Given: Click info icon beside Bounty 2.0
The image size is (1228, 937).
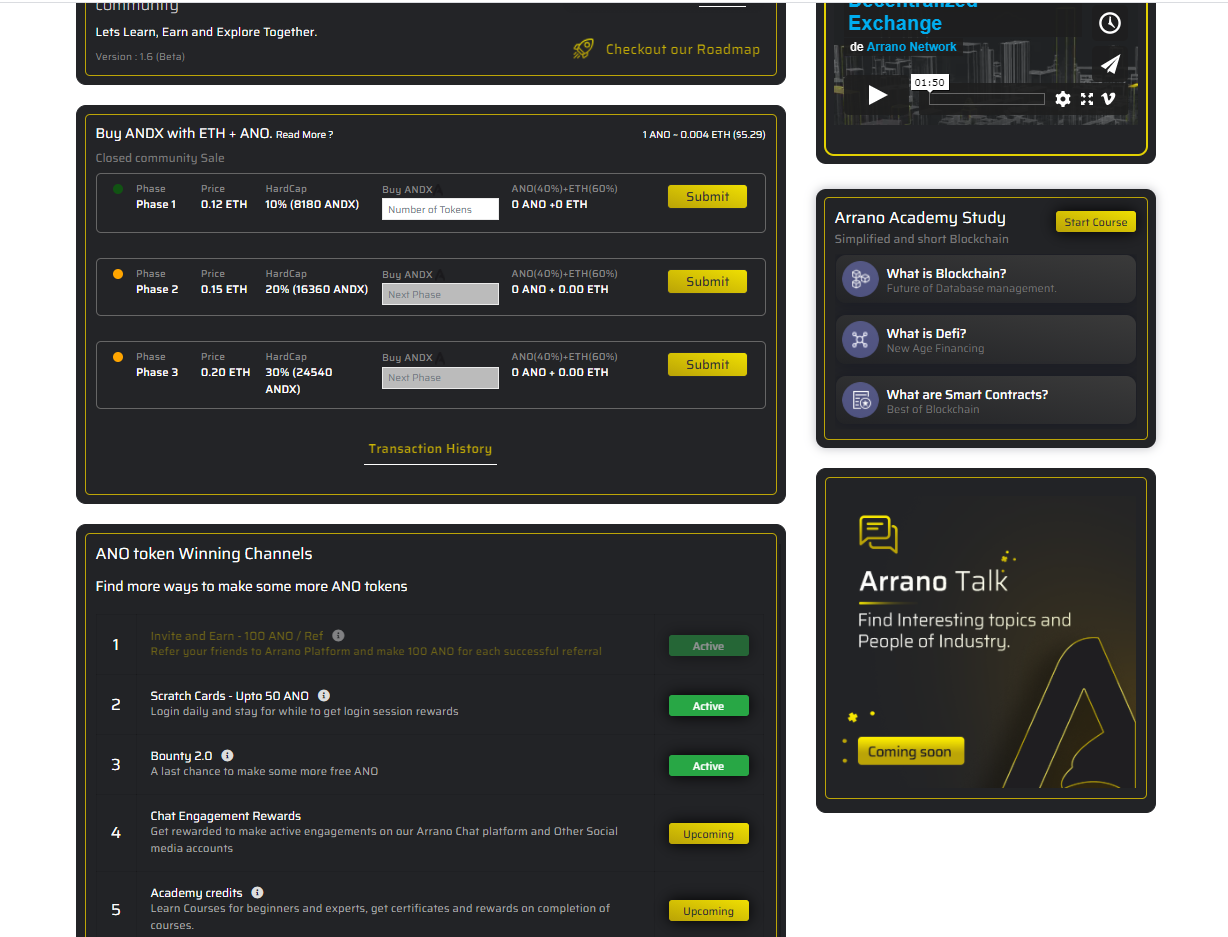Looking at the screenshot, I should (x=227, y=756).
